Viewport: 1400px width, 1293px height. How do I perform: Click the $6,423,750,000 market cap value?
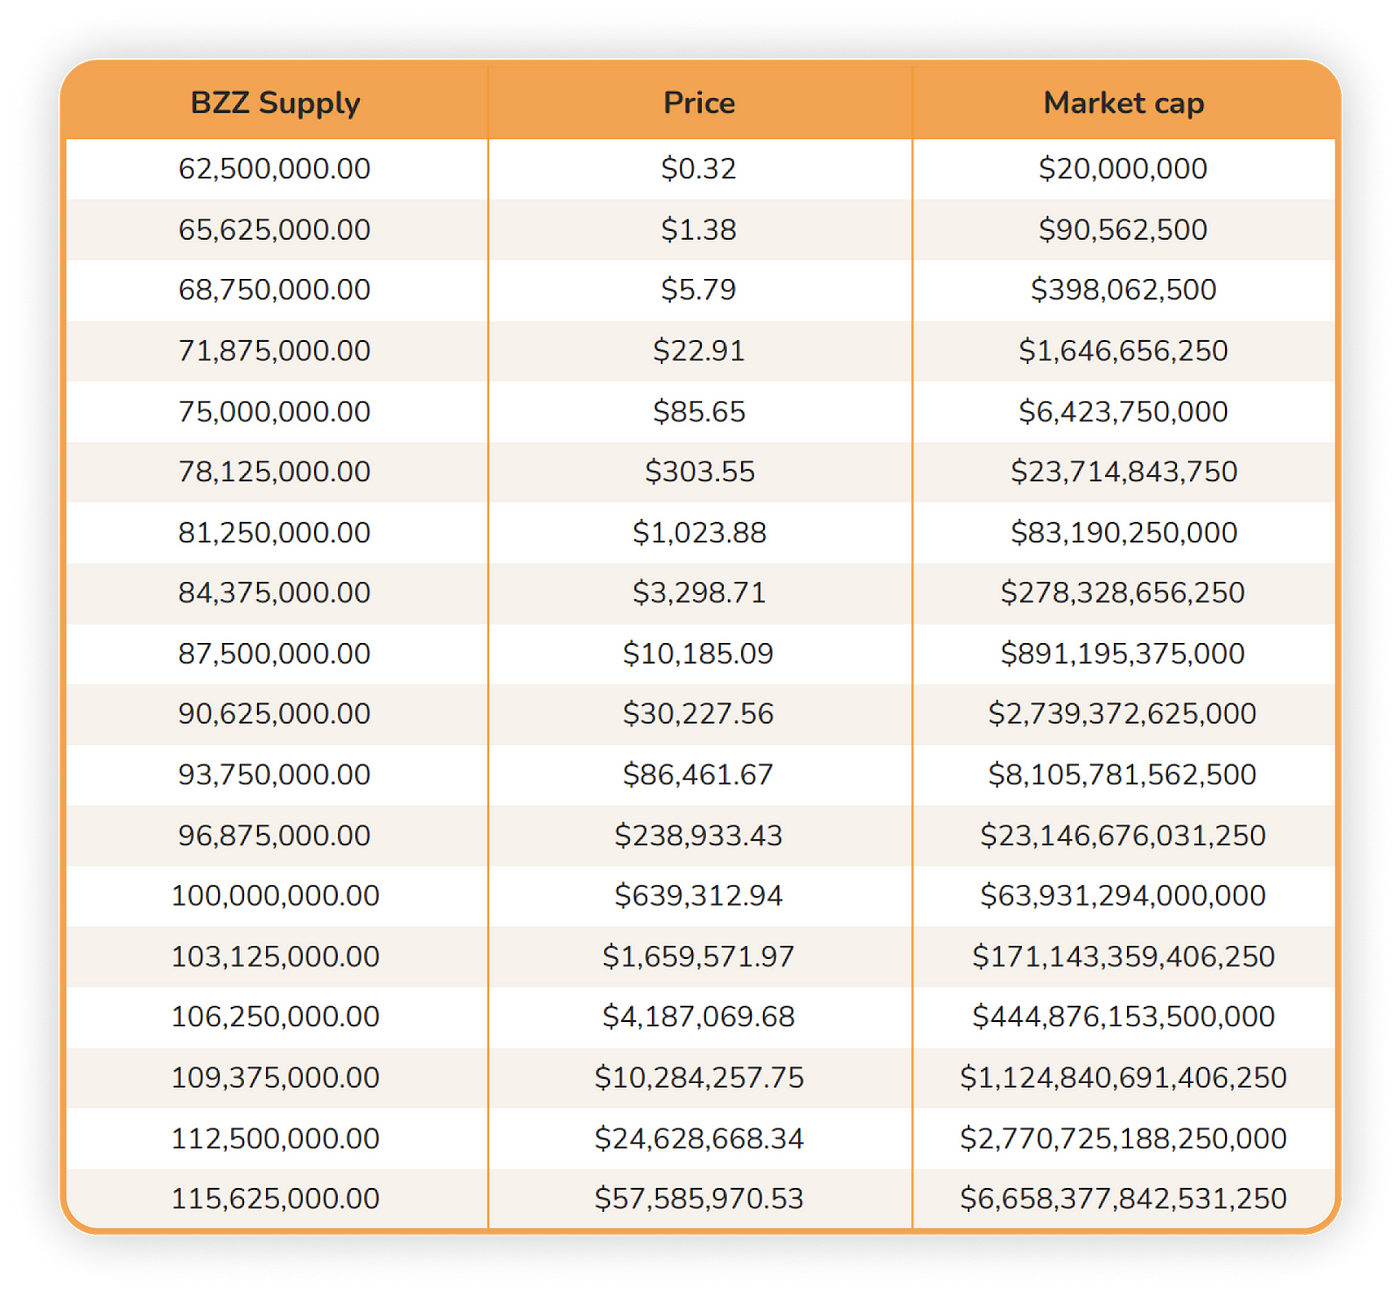(x=1123, y=411)
